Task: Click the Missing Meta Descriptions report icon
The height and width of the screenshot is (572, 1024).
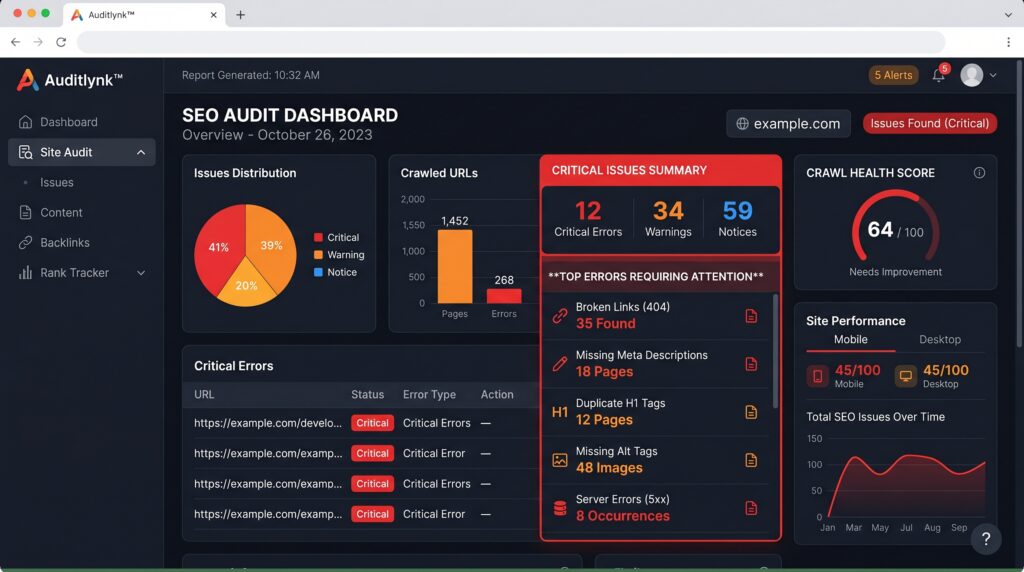Action: pos(751,364)
